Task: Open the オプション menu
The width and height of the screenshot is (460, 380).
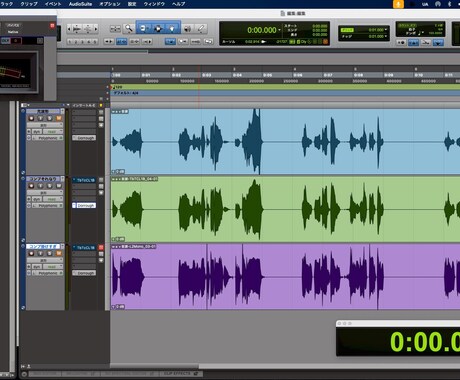Action: click(110, 4)
